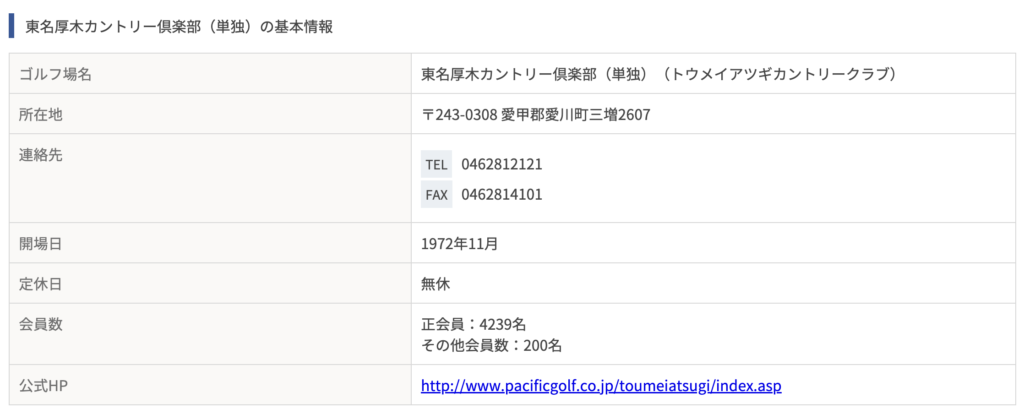Select the ゴルフ場名 row label
The image size is (1024, 414).
coord(56,74)
